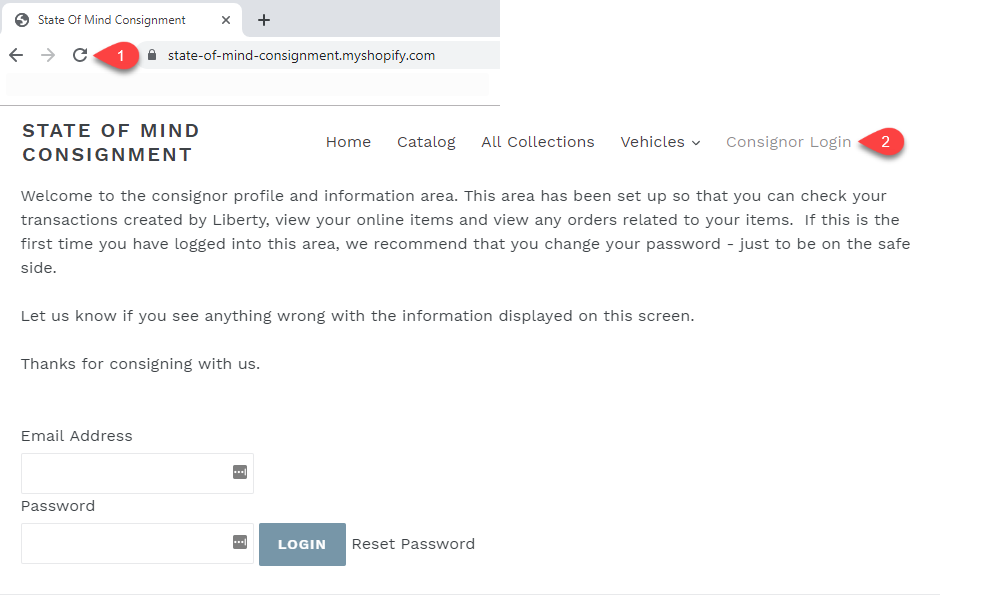Submit the form with the LOGIN button
1002x614 pixels.
pos(302,544)
